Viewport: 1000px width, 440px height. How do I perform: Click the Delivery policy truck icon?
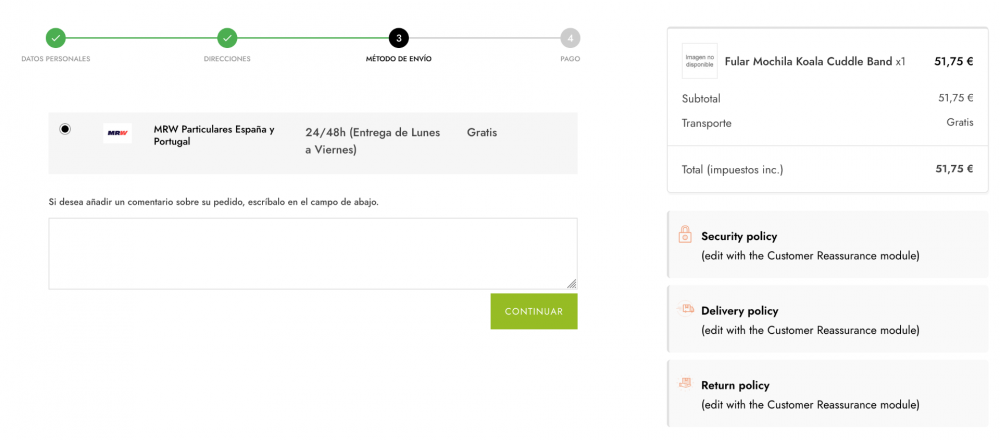coord(685,309)
